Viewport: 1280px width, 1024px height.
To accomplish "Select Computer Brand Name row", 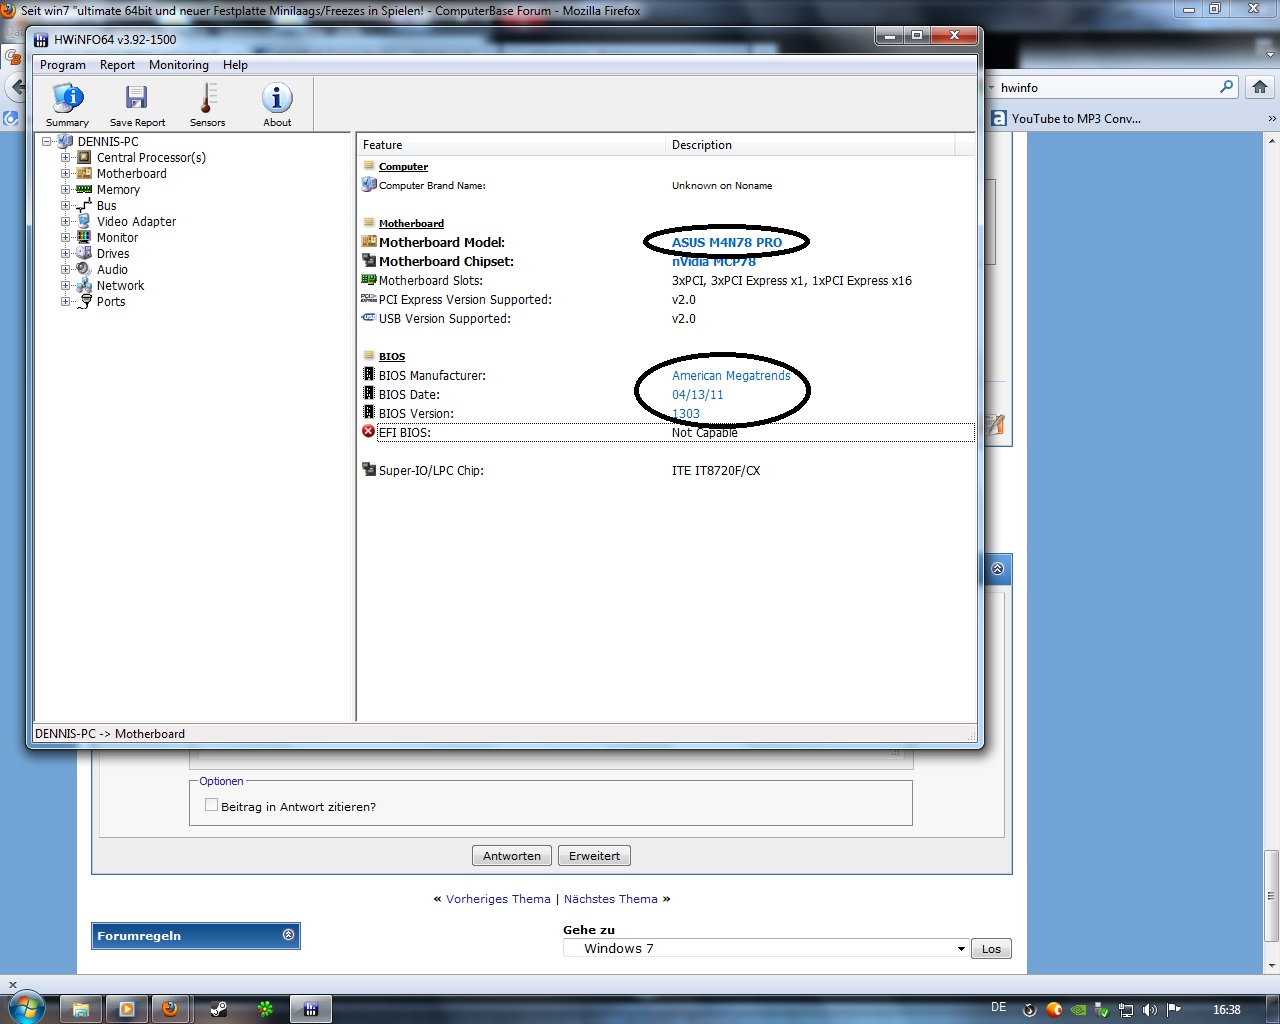I will tap(667, 185).
